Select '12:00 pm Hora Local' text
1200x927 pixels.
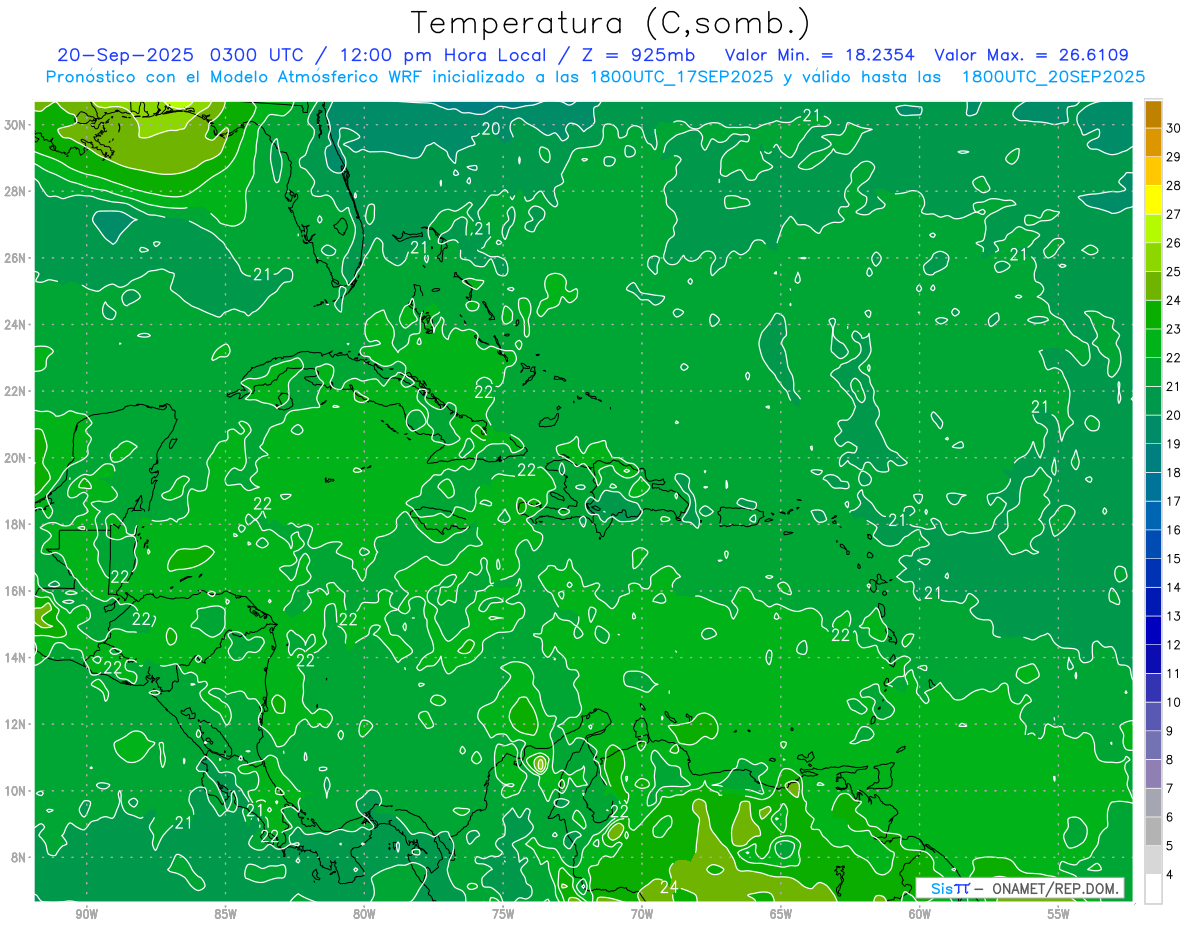[x=442, y=55]
